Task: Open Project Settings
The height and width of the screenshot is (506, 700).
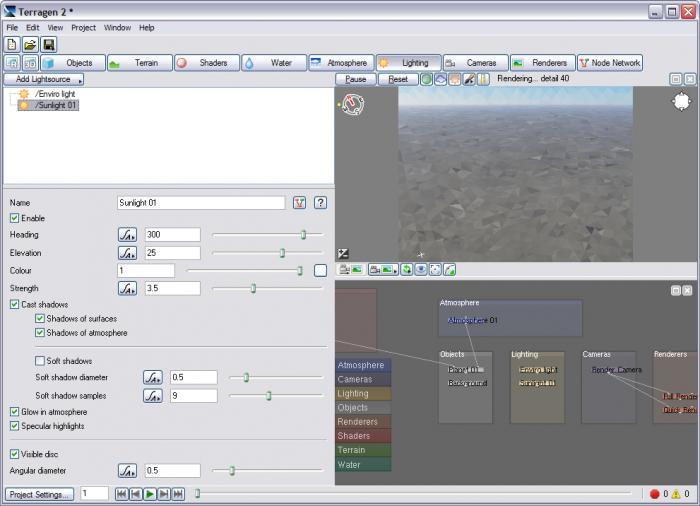Action: tap(39, 494)
